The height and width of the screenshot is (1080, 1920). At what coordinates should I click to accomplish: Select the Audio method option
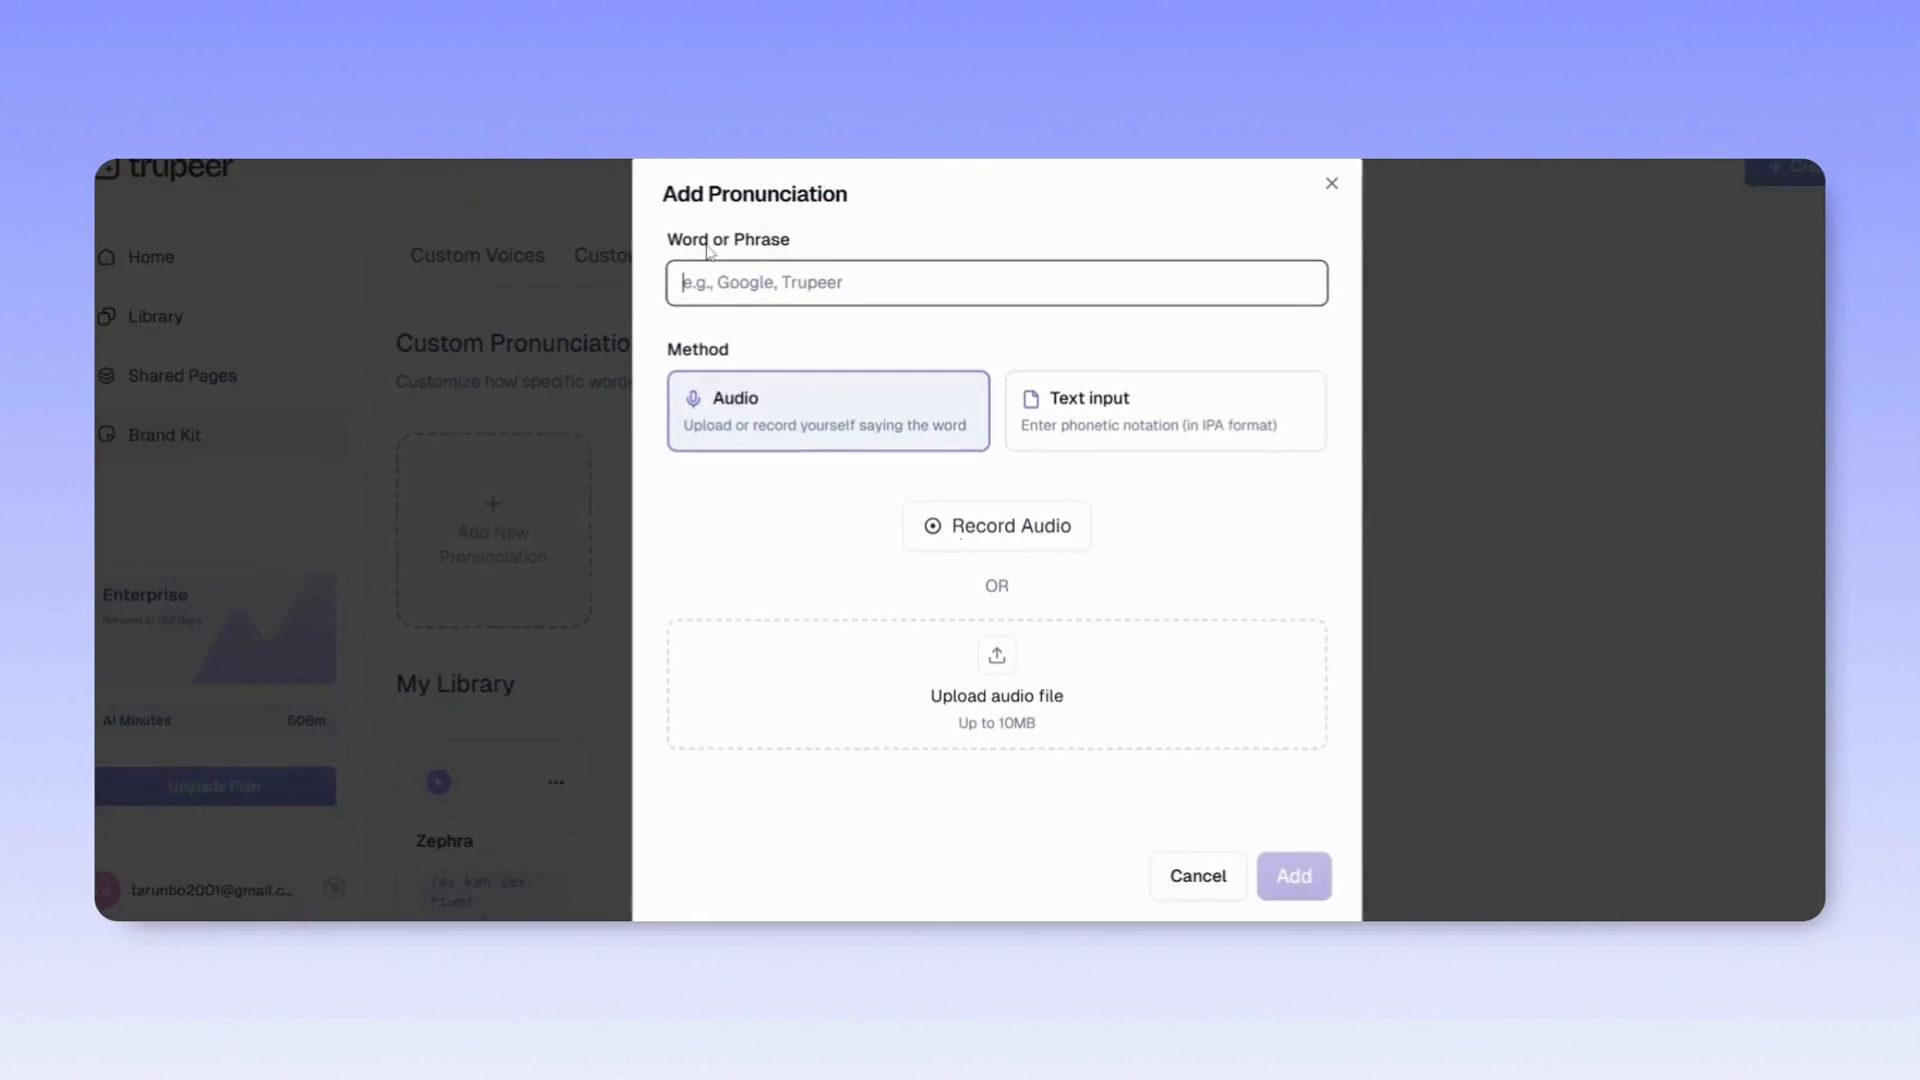(x=828, y=410)
